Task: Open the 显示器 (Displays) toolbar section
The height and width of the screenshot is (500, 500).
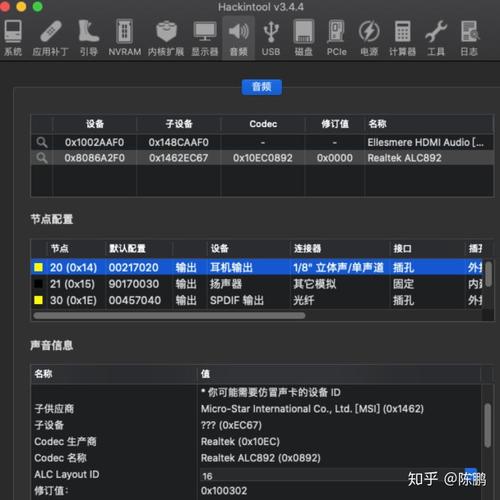Action: (x=205, y=37)
